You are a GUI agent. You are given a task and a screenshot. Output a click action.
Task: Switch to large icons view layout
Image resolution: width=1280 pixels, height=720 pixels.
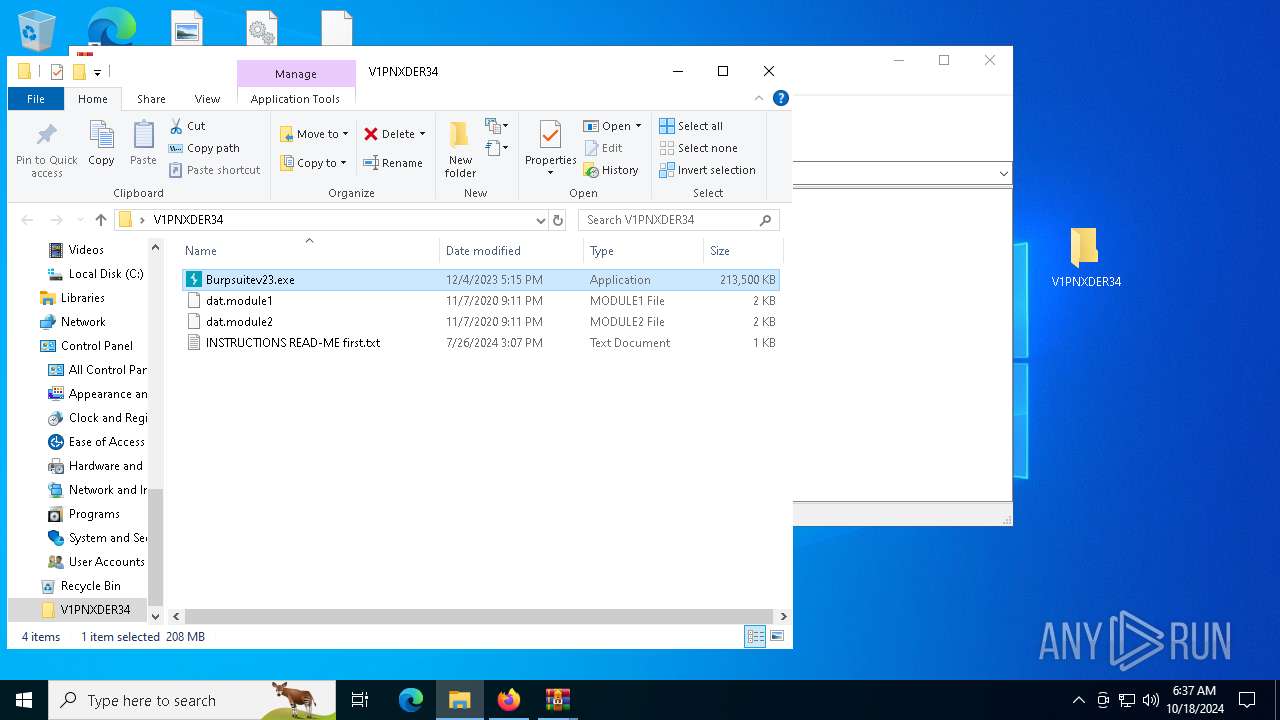click(776, 636)
